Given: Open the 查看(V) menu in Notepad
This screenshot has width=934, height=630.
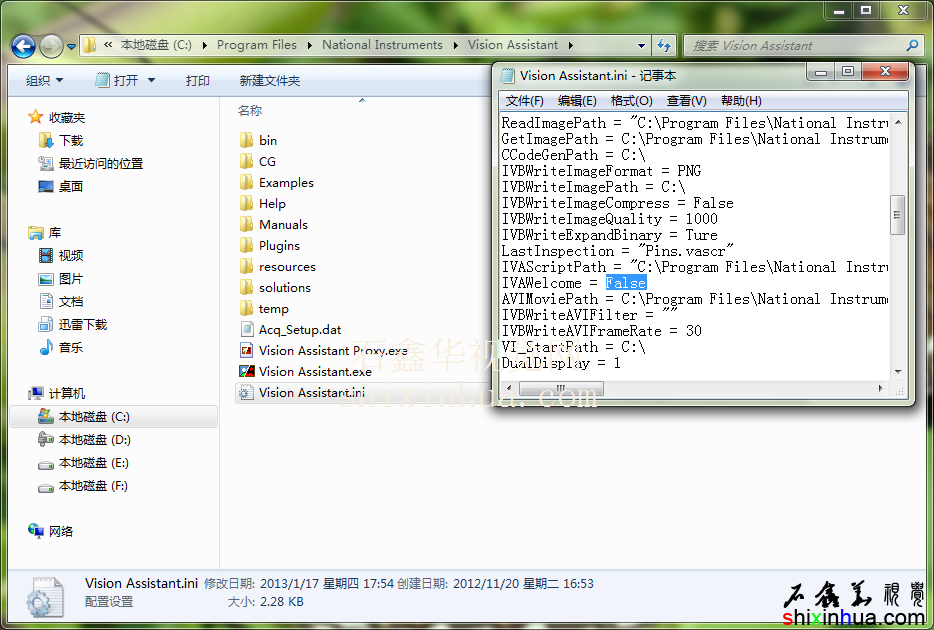Looking at the screenshot, I should coord(686,101).
